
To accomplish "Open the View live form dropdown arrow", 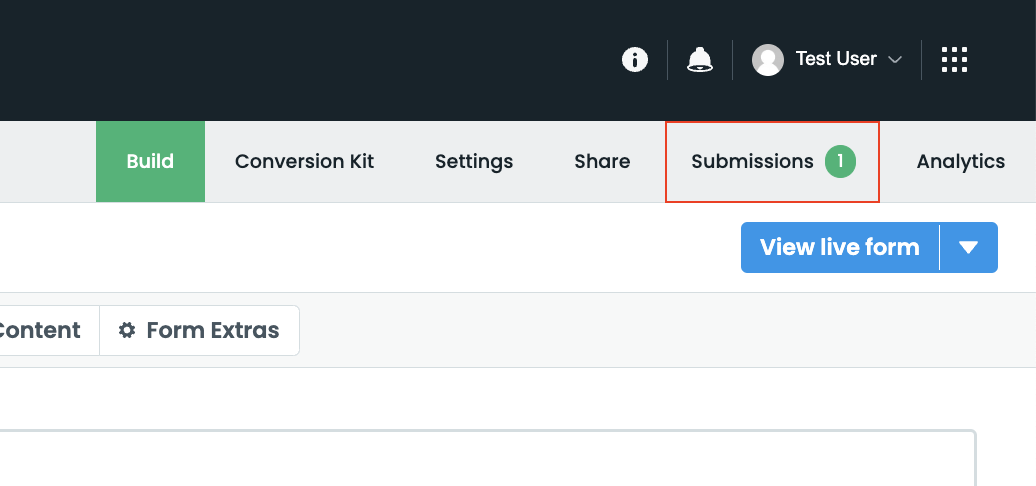I will [968, 247].
